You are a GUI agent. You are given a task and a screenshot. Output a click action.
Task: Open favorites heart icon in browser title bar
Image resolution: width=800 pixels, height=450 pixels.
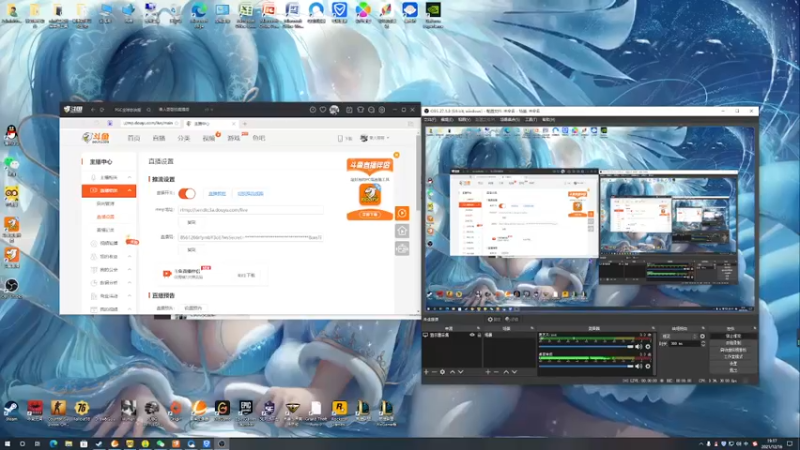point(323,110)
